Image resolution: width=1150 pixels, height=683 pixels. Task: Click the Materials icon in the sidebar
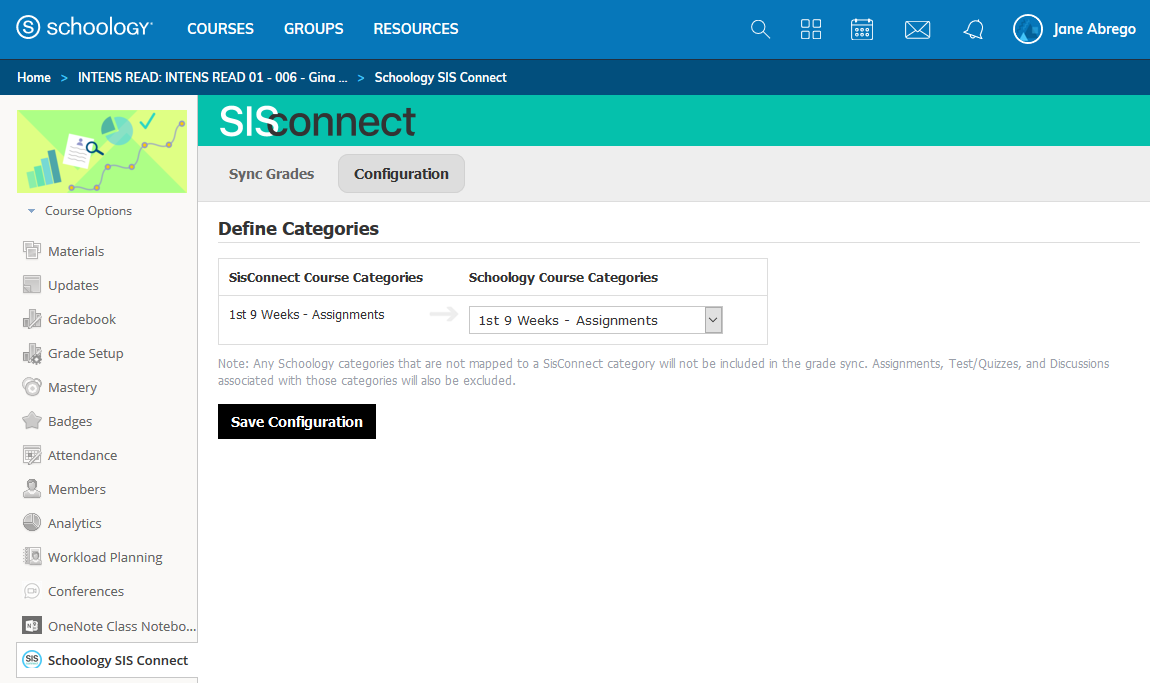30,250
